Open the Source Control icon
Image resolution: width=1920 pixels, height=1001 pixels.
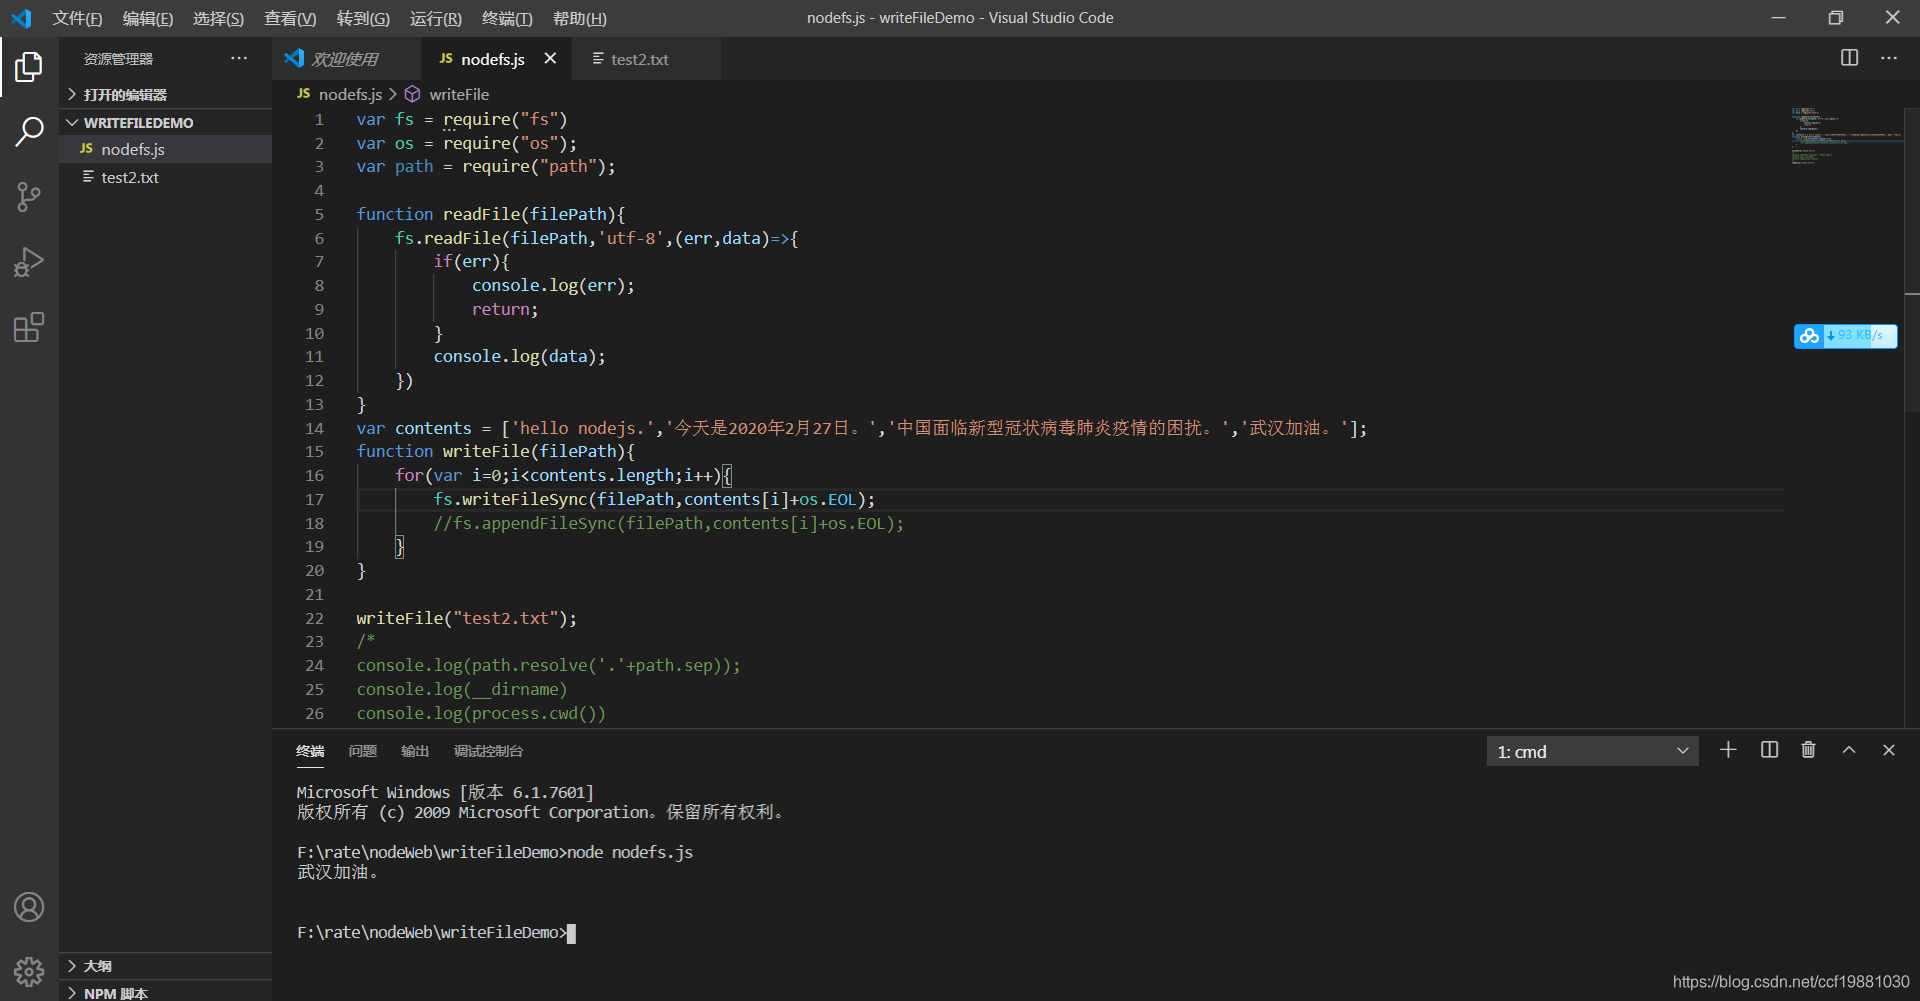point(29,196)
